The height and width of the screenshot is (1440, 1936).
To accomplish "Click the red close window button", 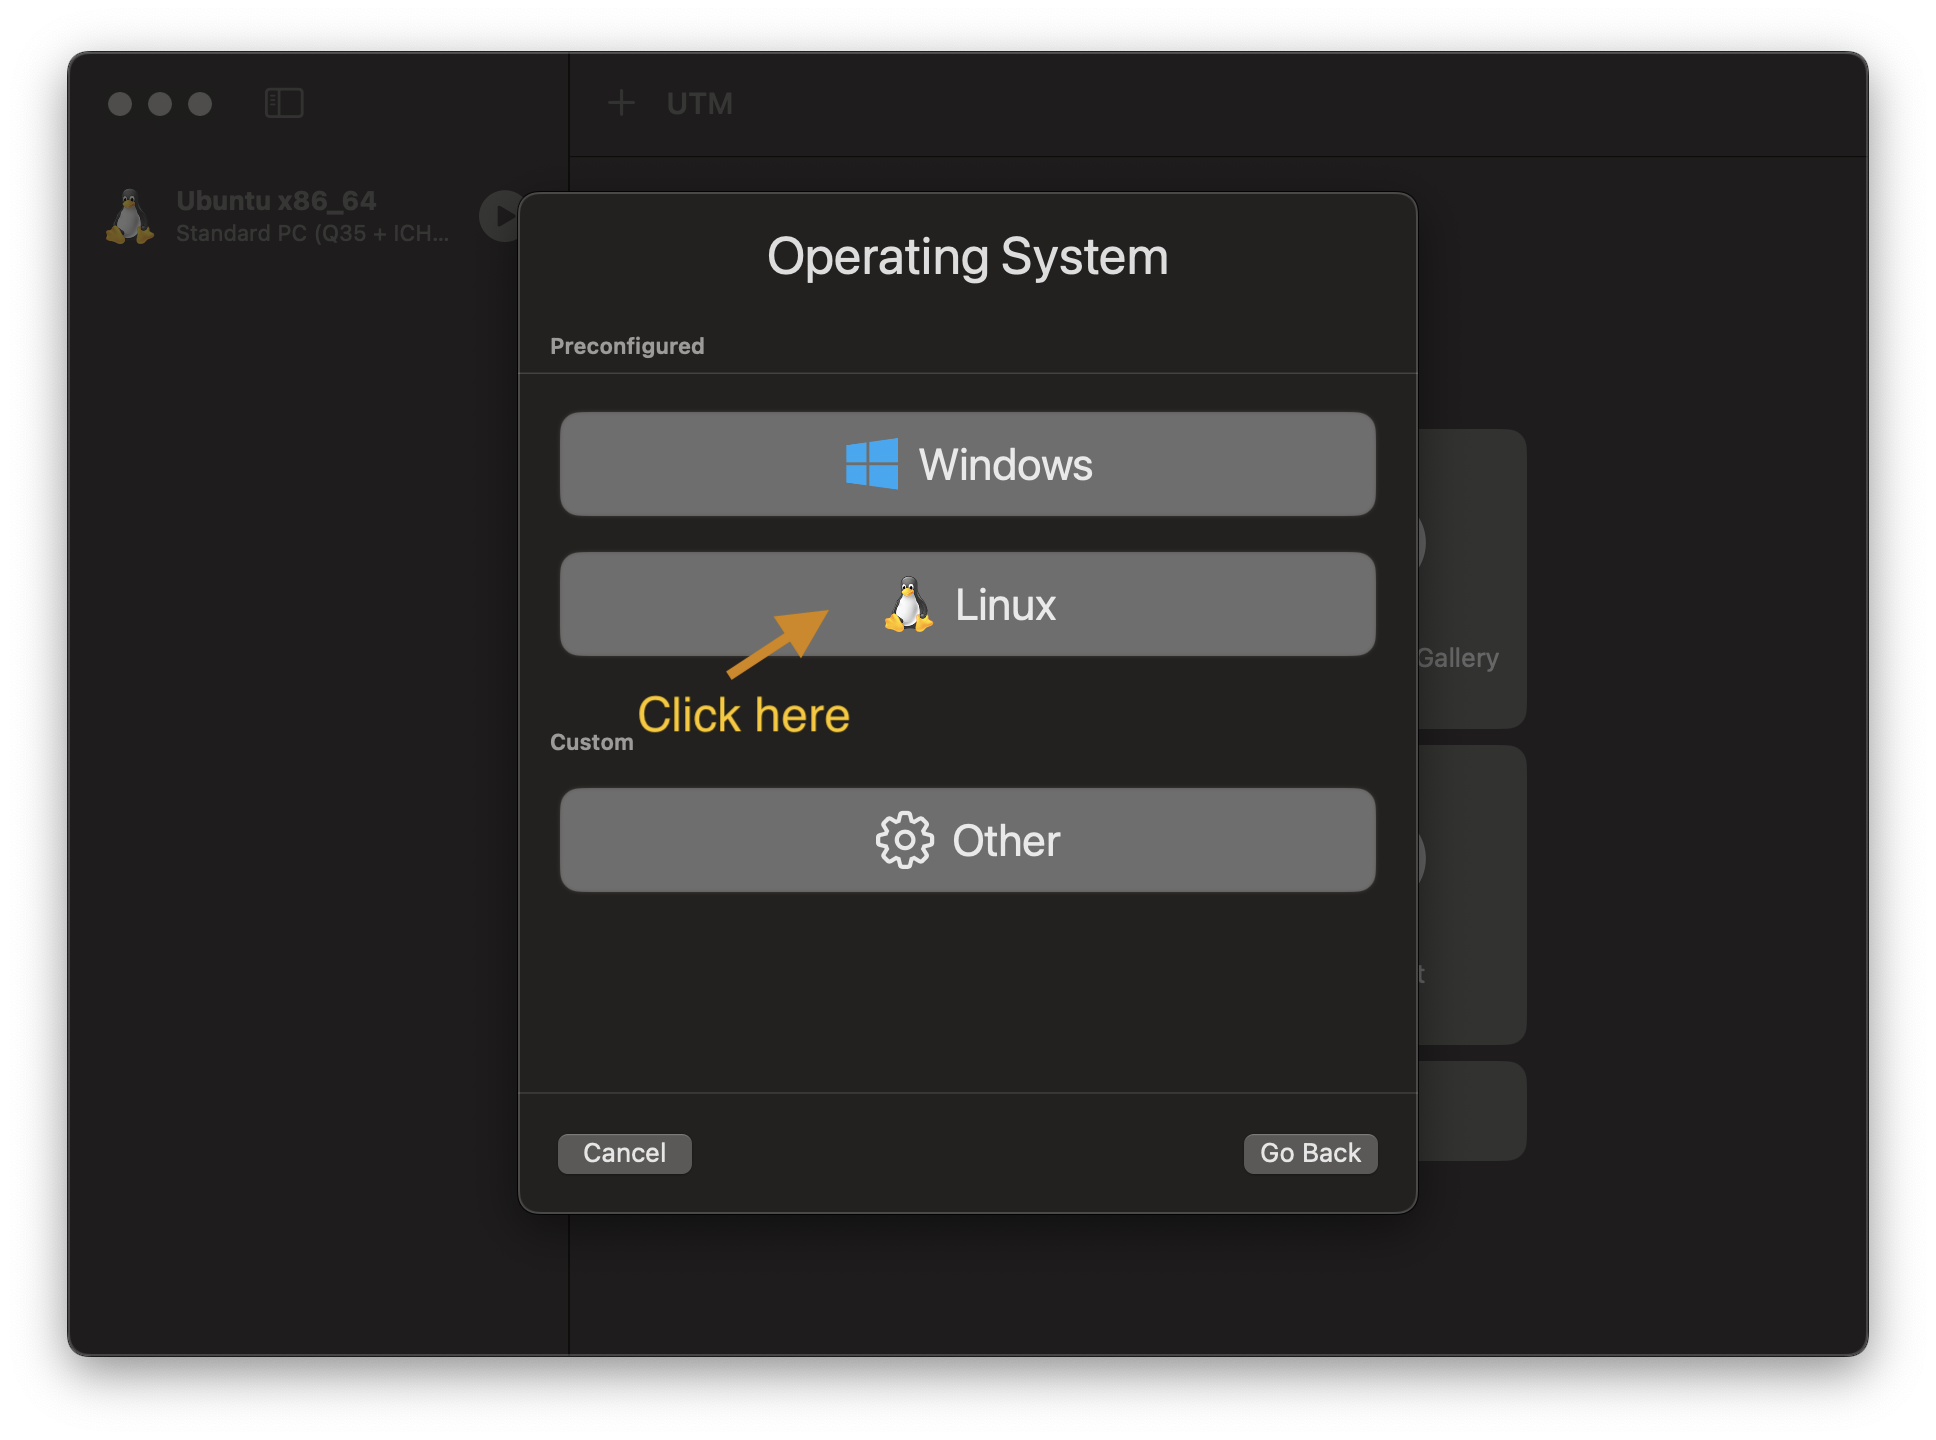I will [x=120, y=104].
